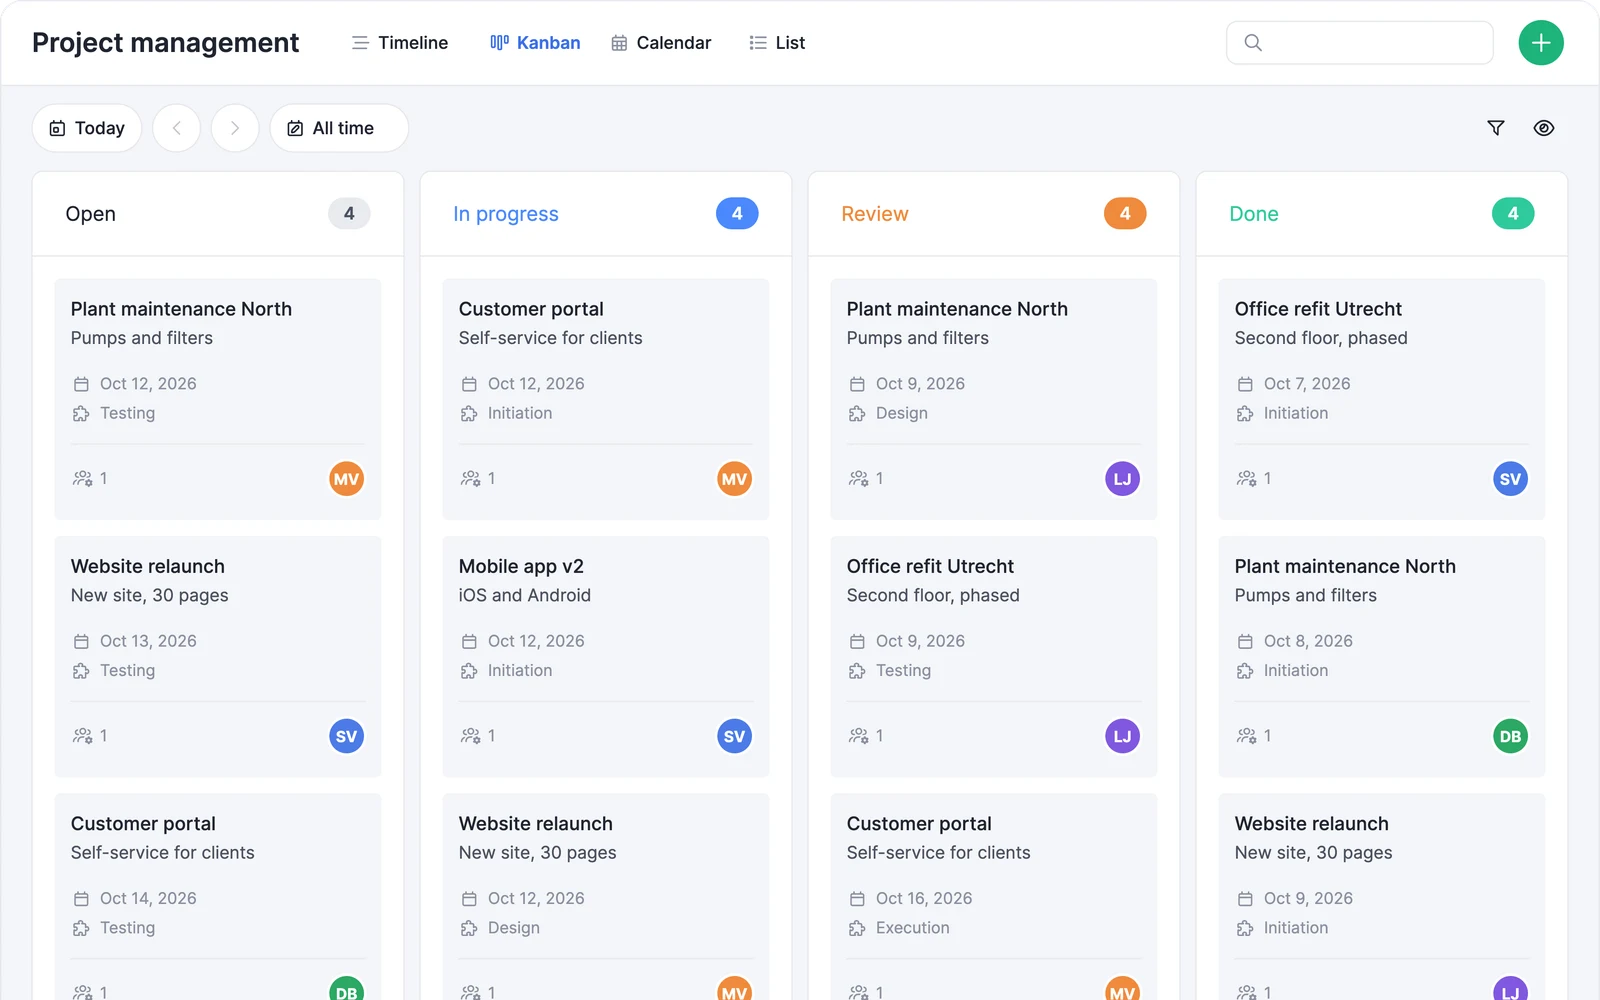Screen dimensions: 1600x1000
Task: Switch to the List view
Action: pyautogui.click(x=777, y=43)
